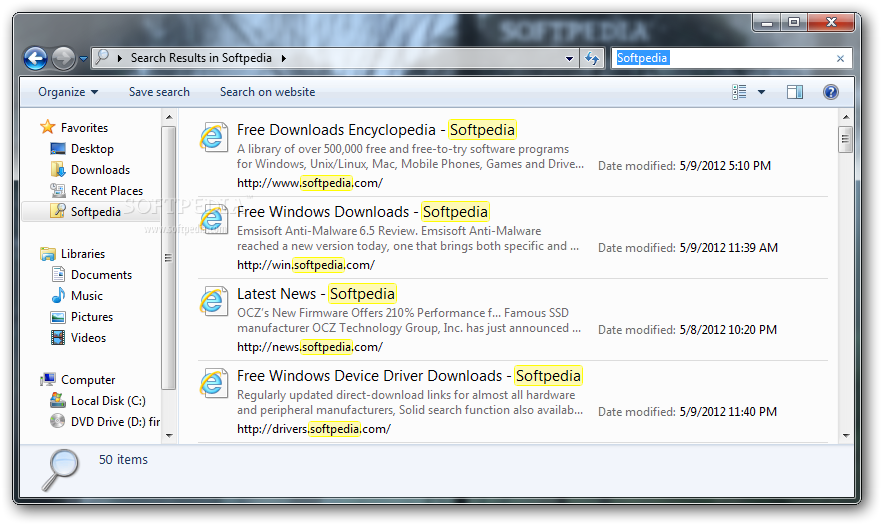This screenshot has width=882, height=525.
Task: Click the results list scrollbar thumb
Action: 845,140
